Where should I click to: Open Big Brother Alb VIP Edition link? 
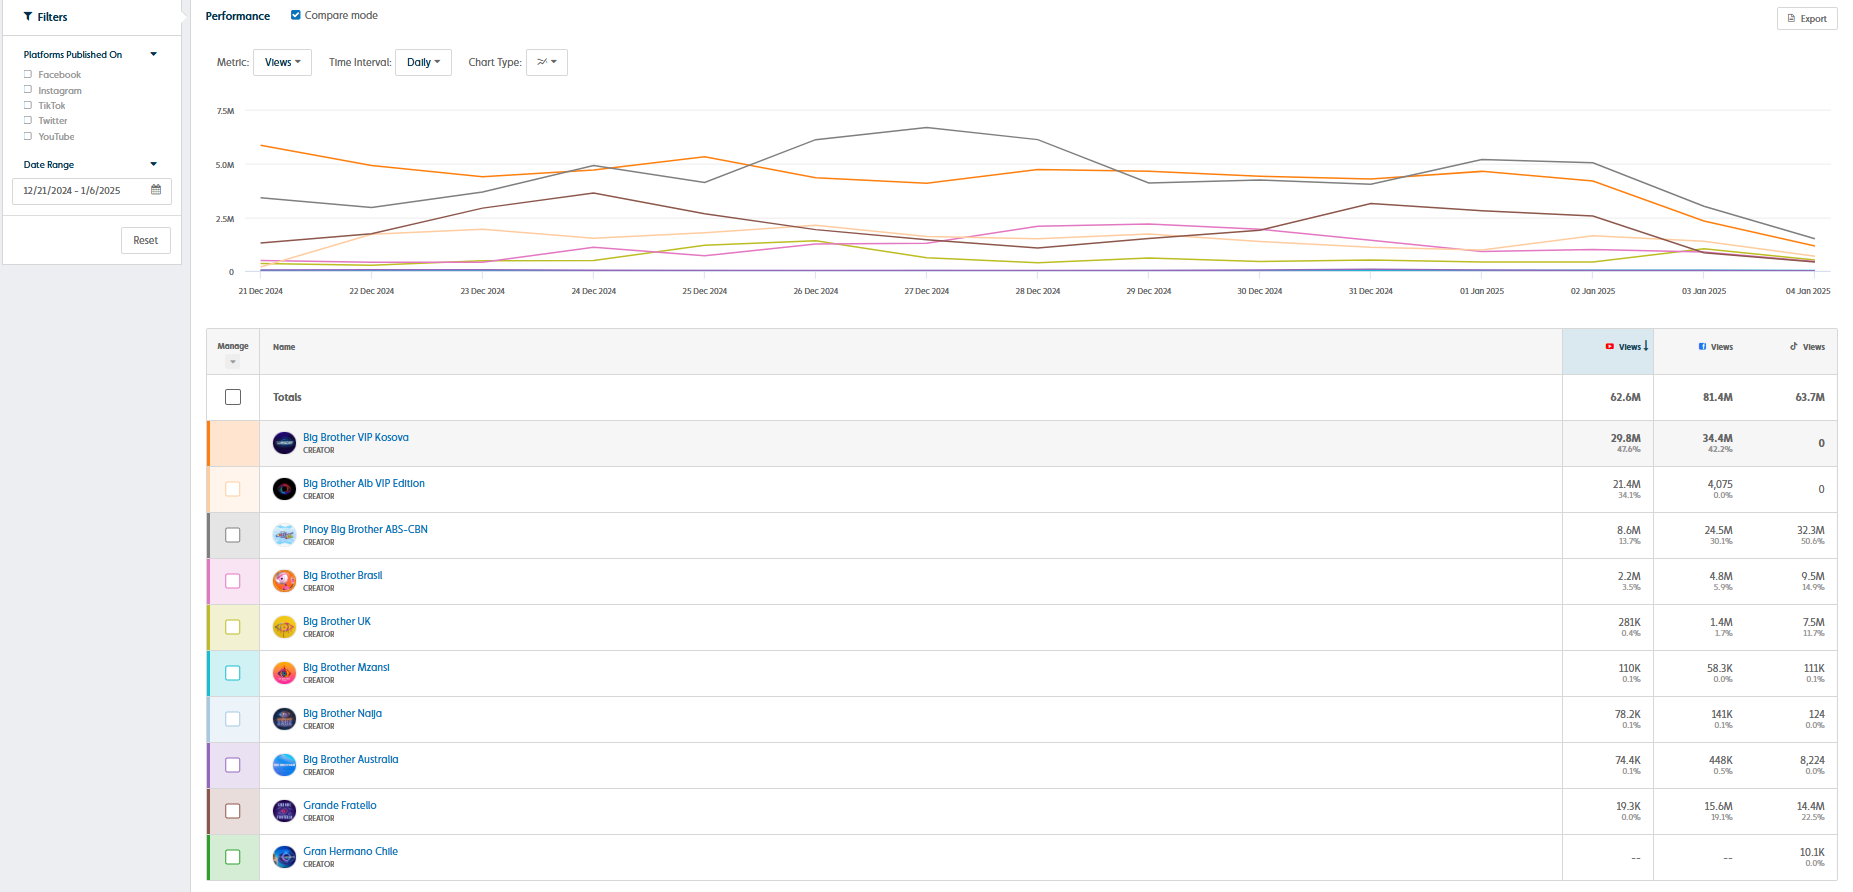(364, 483)
